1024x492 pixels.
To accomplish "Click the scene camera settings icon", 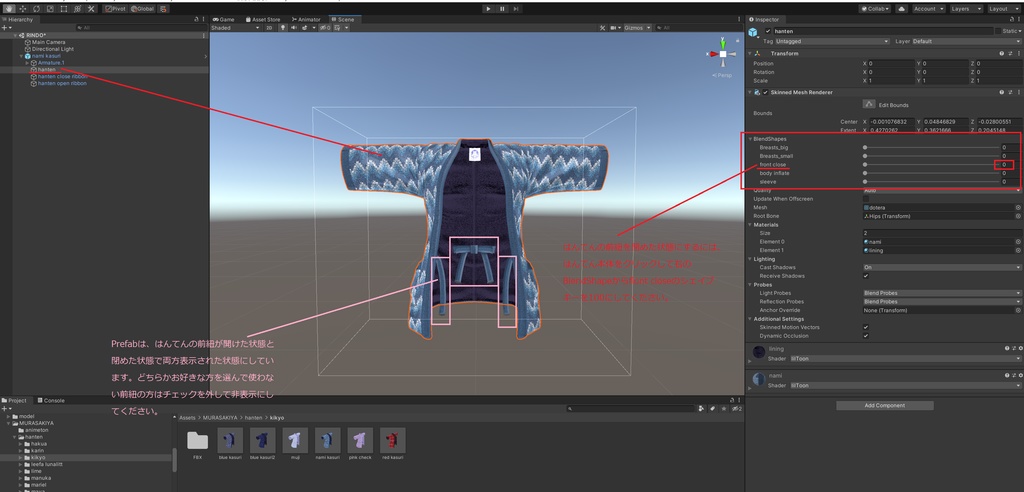I will point(615,28).
